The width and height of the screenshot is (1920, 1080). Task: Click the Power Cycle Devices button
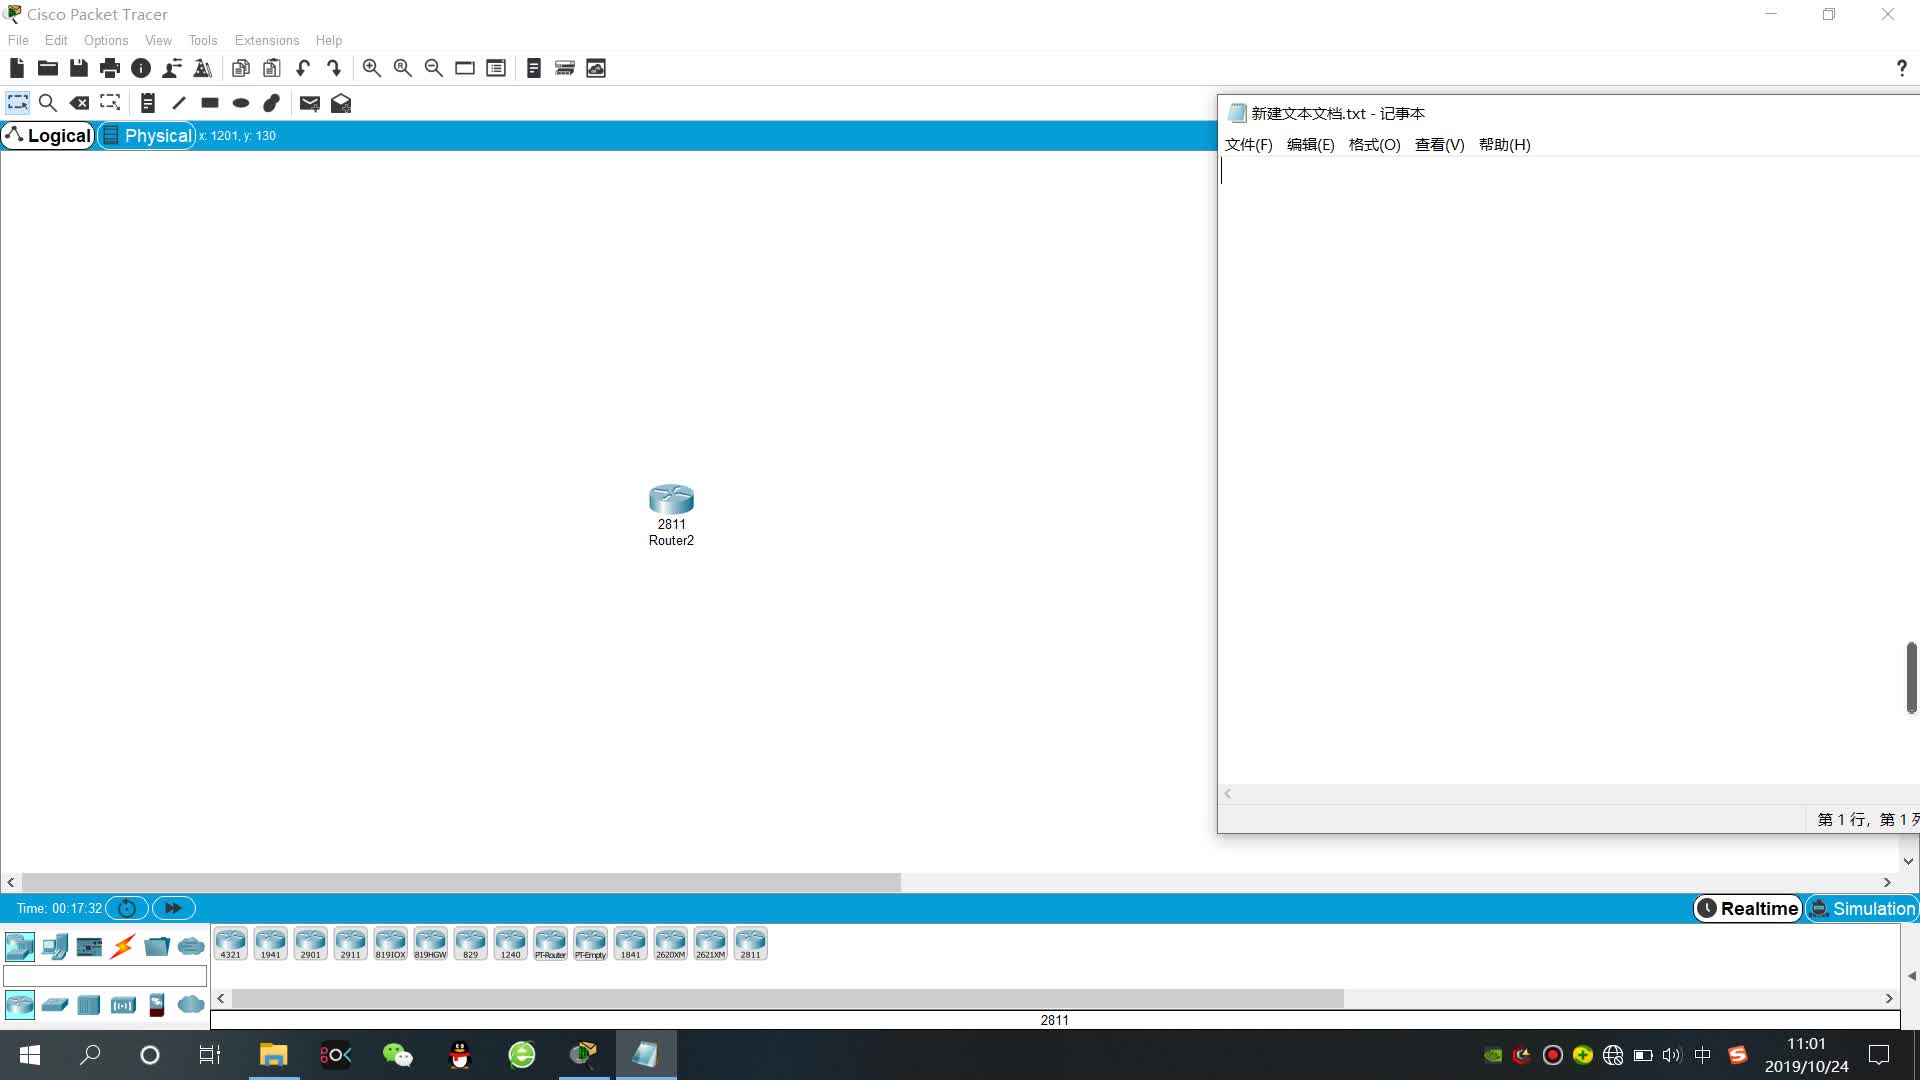coord(127,908)
